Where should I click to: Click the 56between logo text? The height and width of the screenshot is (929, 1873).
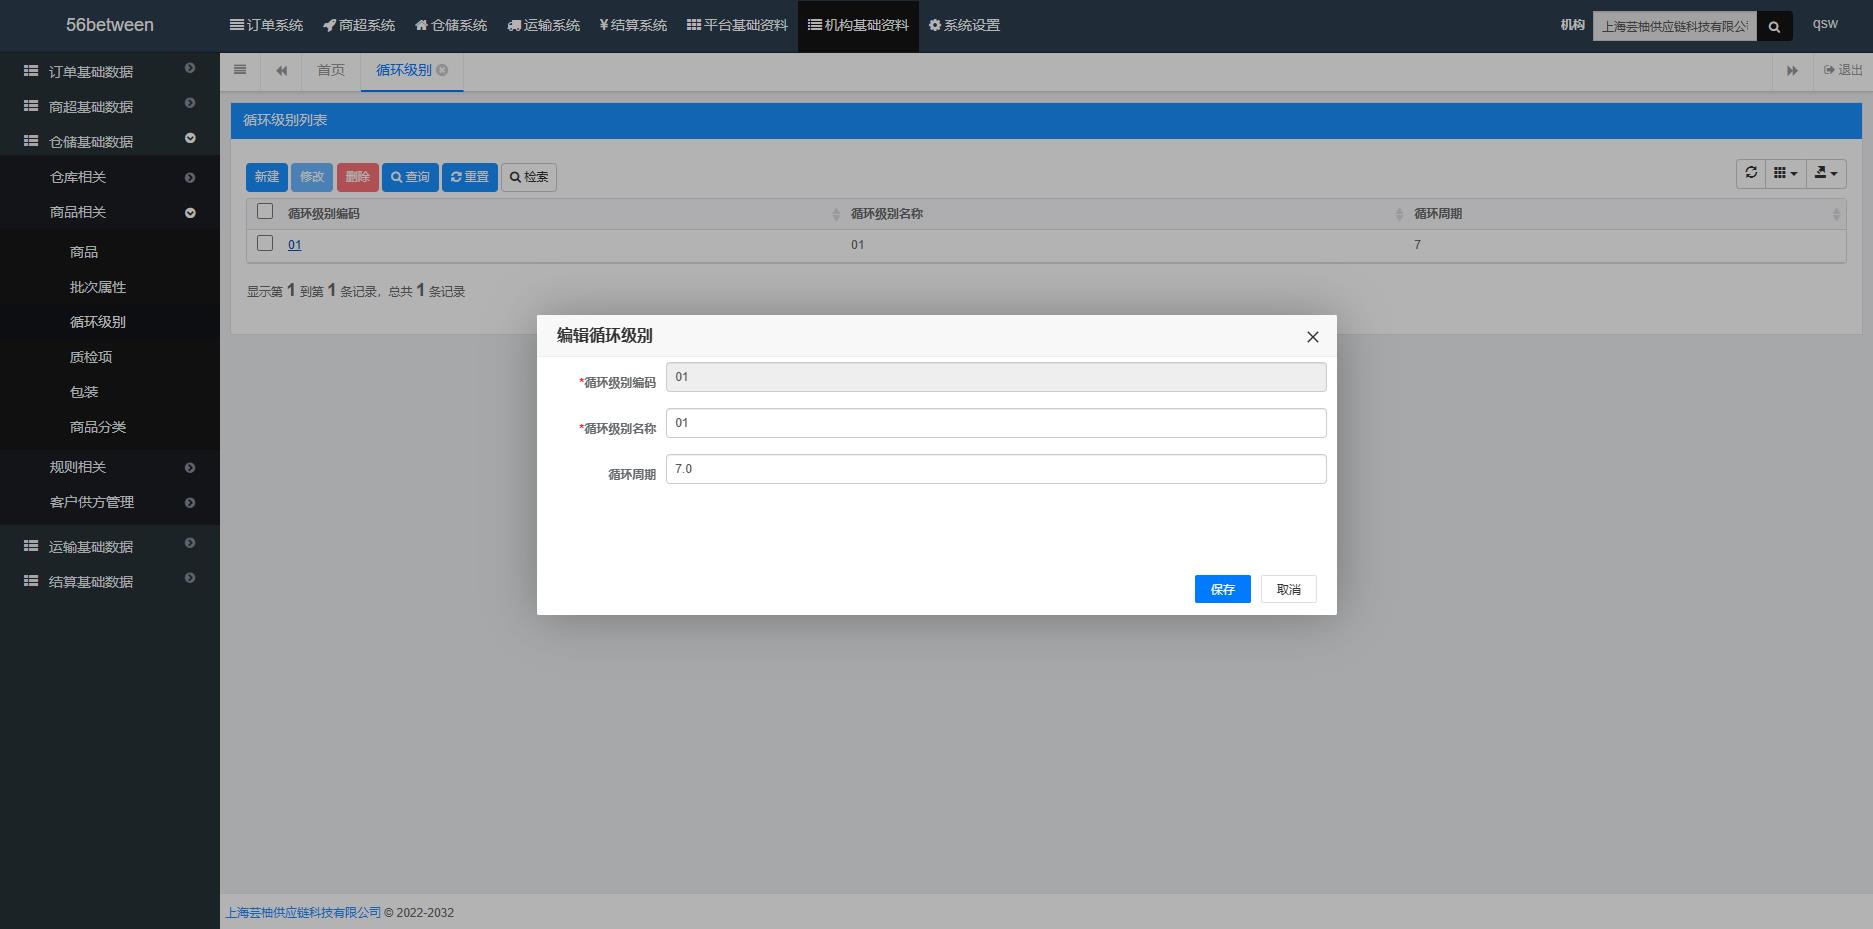coord(110,25)
